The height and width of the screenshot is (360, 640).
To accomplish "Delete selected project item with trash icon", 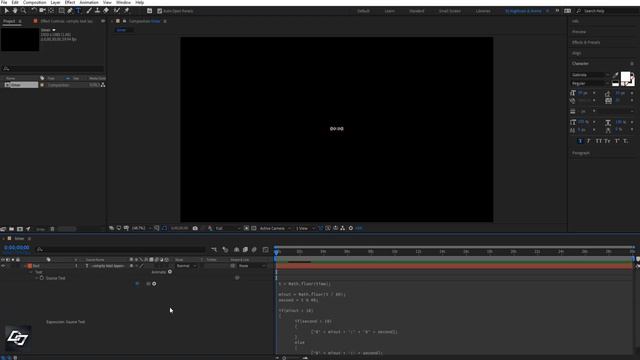I will (x=52, y=229).
